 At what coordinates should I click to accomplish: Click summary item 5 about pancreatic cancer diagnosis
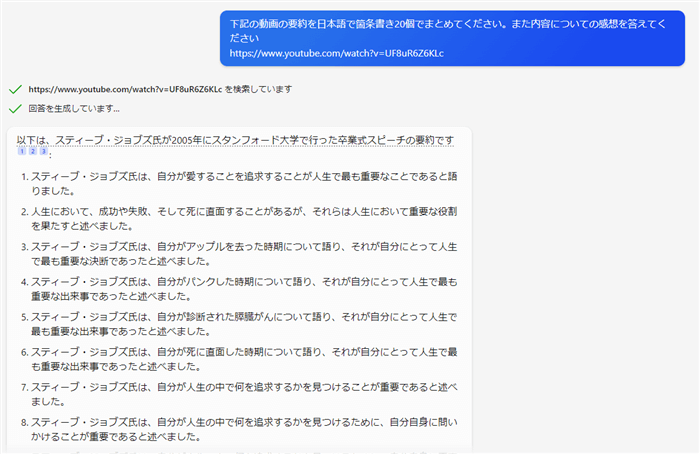pyautogui.click(x=244, y=324)
